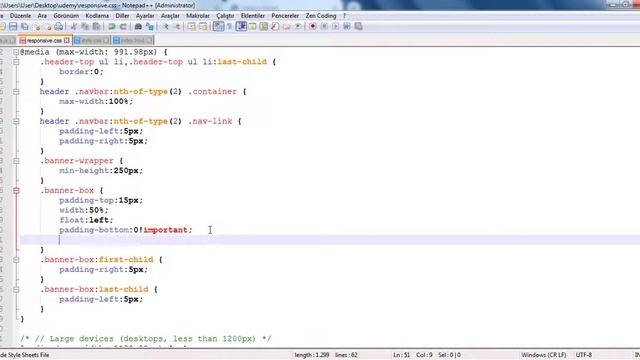Open the Zen Coding menu
The width and height of the screenshot is (640, 360).
321,16
